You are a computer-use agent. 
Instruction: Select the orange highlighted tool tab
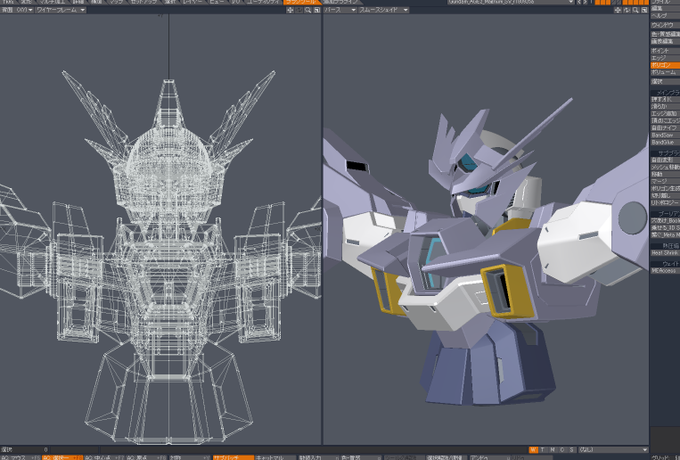coord(302,2)
